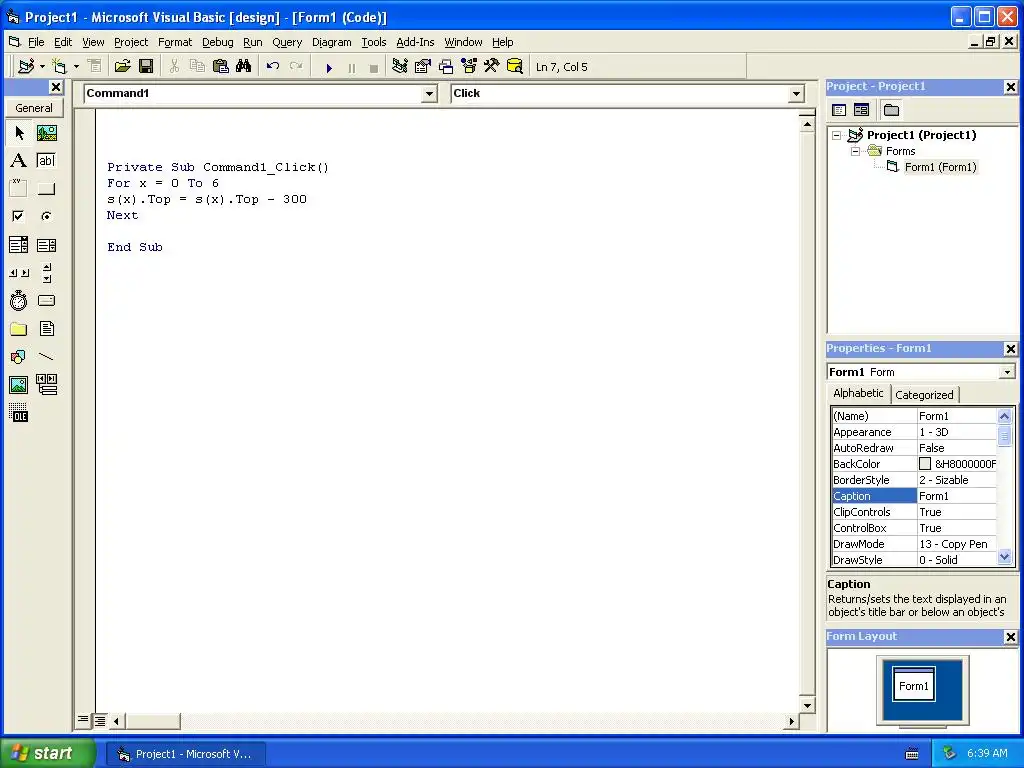
Task: Open Add Project dropdown arrow
Action: (x=42, y=67)
